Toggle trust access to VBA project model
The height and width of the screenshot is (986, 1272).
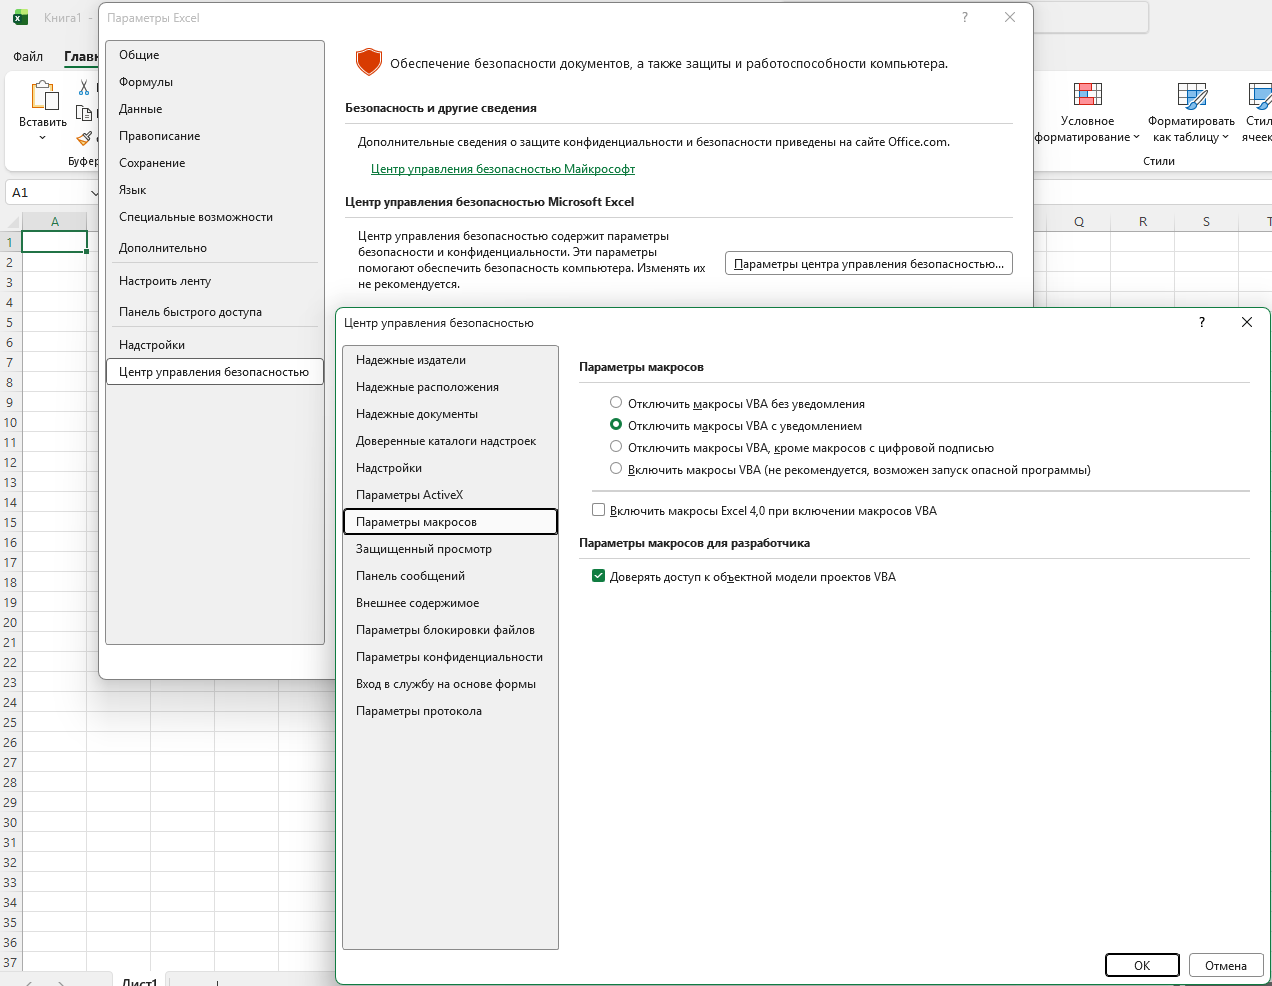[598, 576]
